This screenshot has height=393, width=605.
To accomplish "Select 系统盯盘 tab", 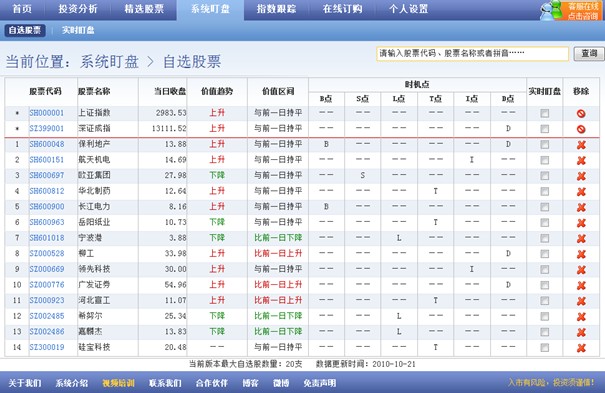I will tap(210, 9).
